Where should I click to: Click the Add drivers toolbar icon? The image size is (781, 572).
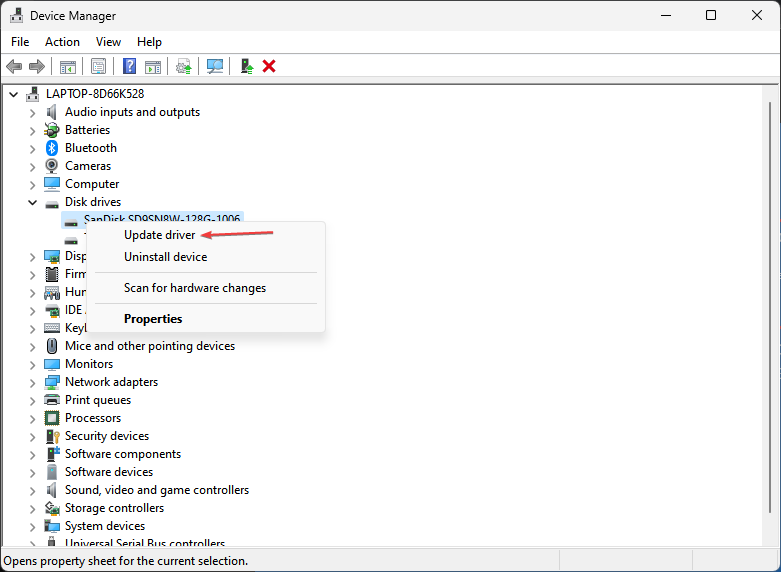click(x=246, y=66)
